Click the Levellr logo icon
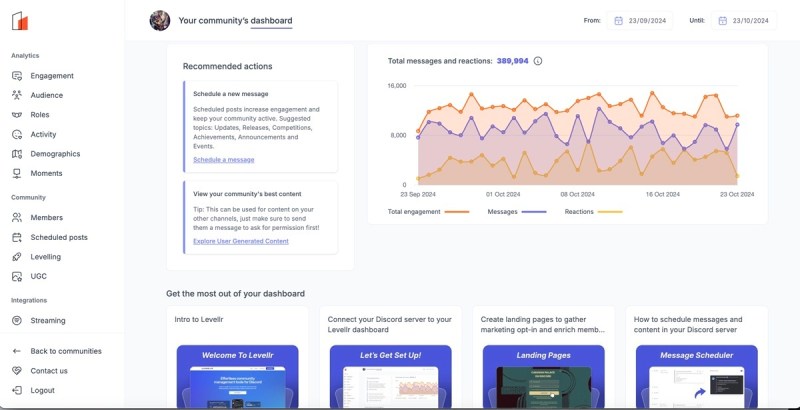This screenshot has height=410, width=800. pos(20,21)
